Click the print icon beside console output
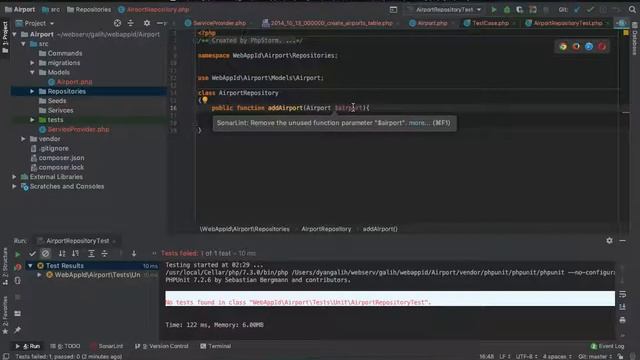Screen dimensions: 640x360 pos(622,320)
